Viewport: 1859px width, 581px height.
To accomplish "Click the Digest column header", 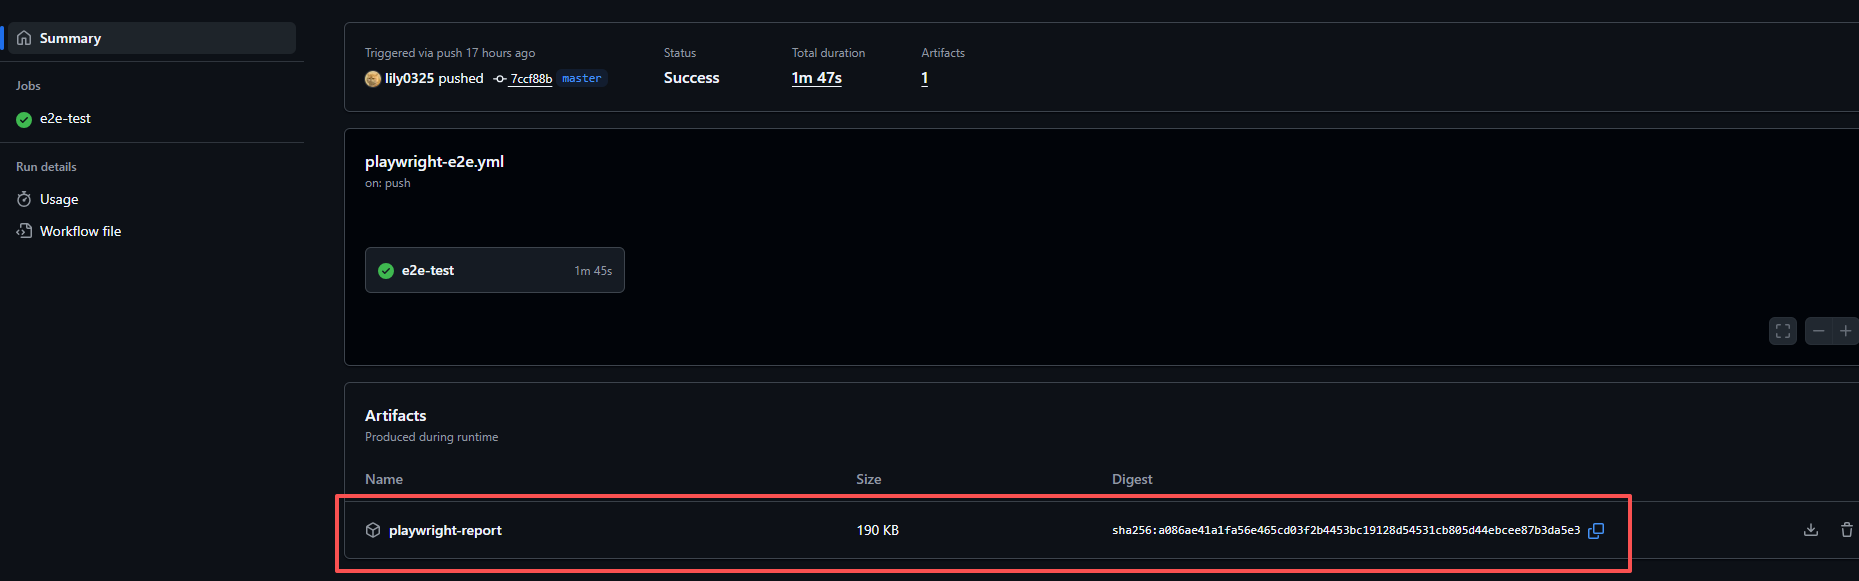I will coord(1132,479).
